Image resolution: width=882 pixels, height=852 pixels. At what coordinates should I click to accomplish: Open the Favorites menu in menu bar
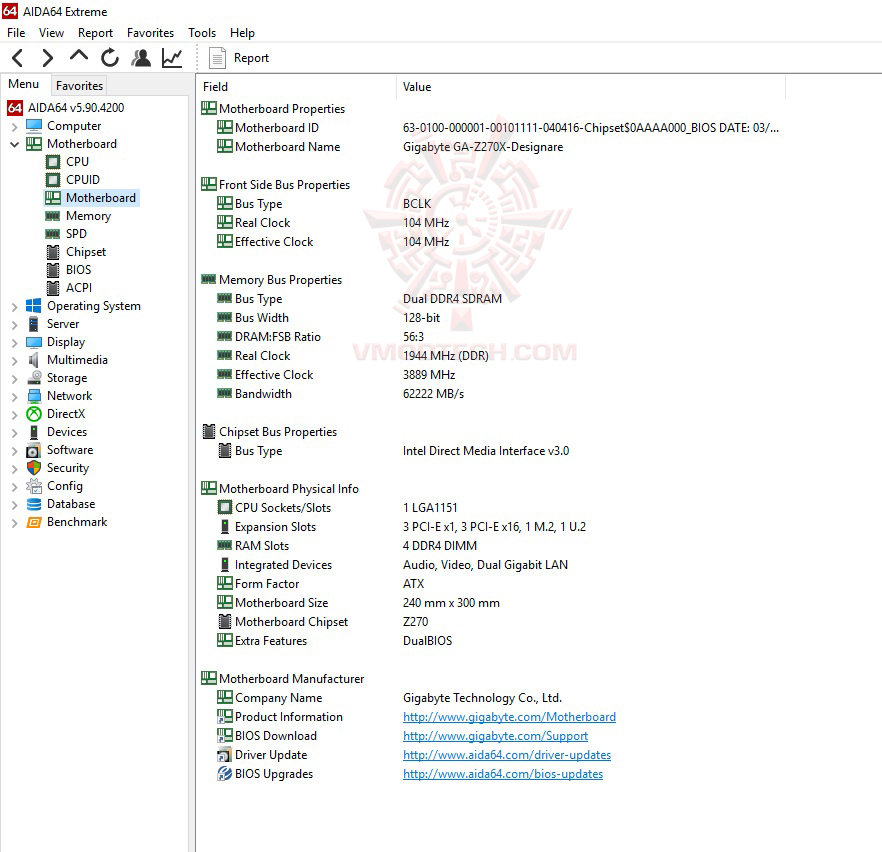tap(150, 33)
